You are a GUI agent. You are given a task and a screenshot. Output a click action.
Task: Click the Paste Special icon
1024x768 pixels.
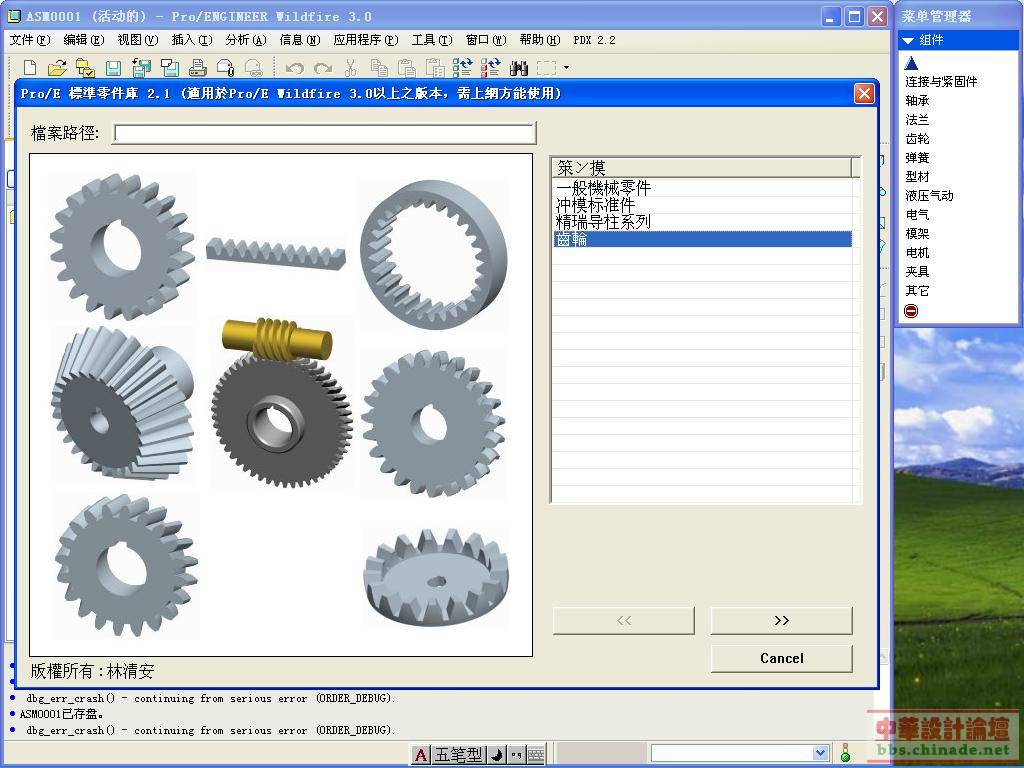pos(434,67)
